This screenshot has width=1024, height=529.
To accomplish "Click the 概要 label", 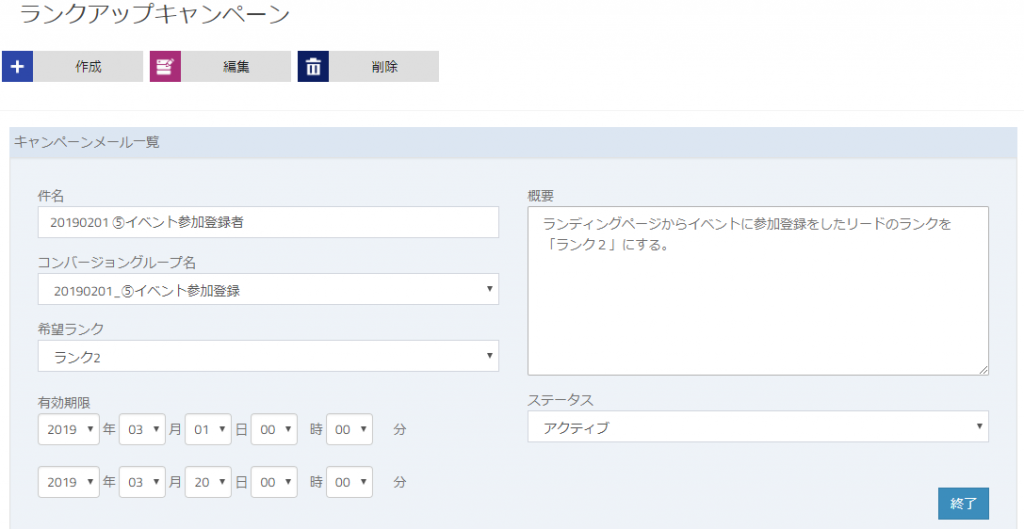I will coord(541,195).
